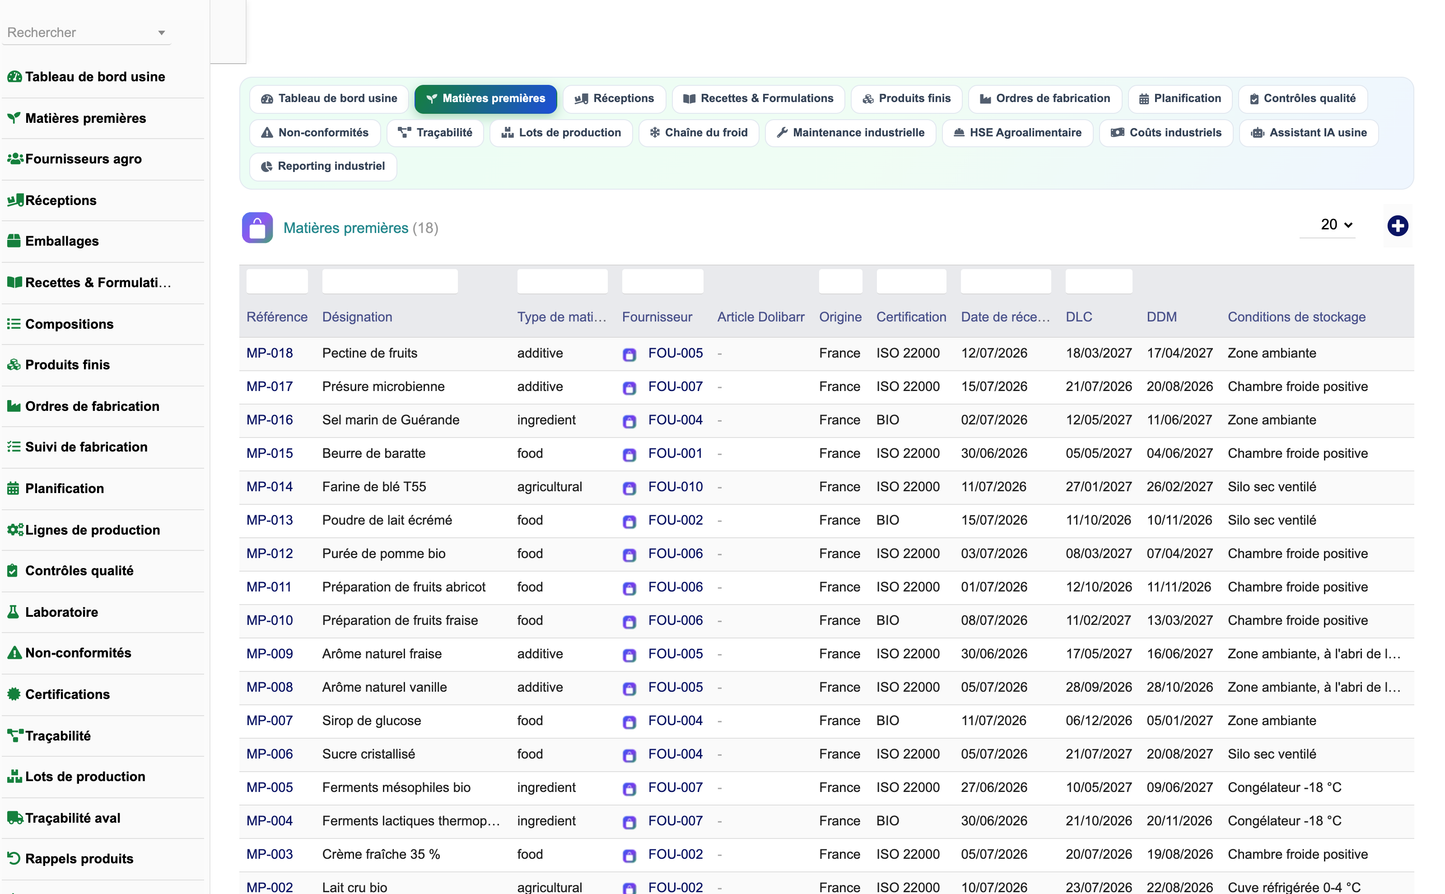Click the Maintenance industrielle wrench tab
Screen dimensions: 1445x894
click(851, 132)
